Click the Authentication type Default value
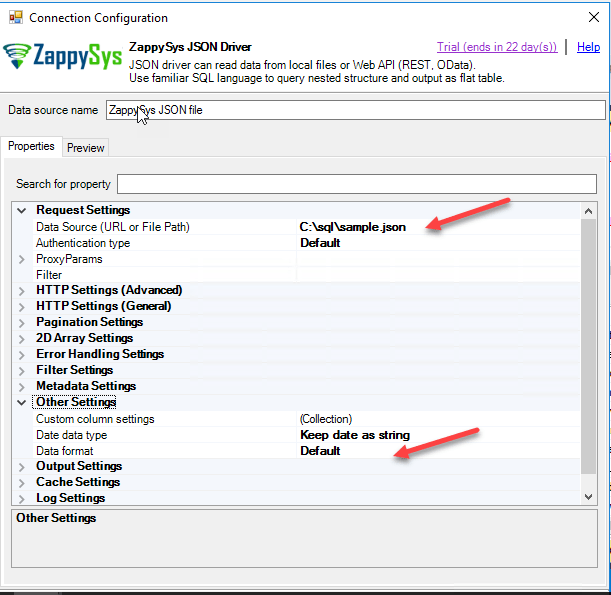 320,243
